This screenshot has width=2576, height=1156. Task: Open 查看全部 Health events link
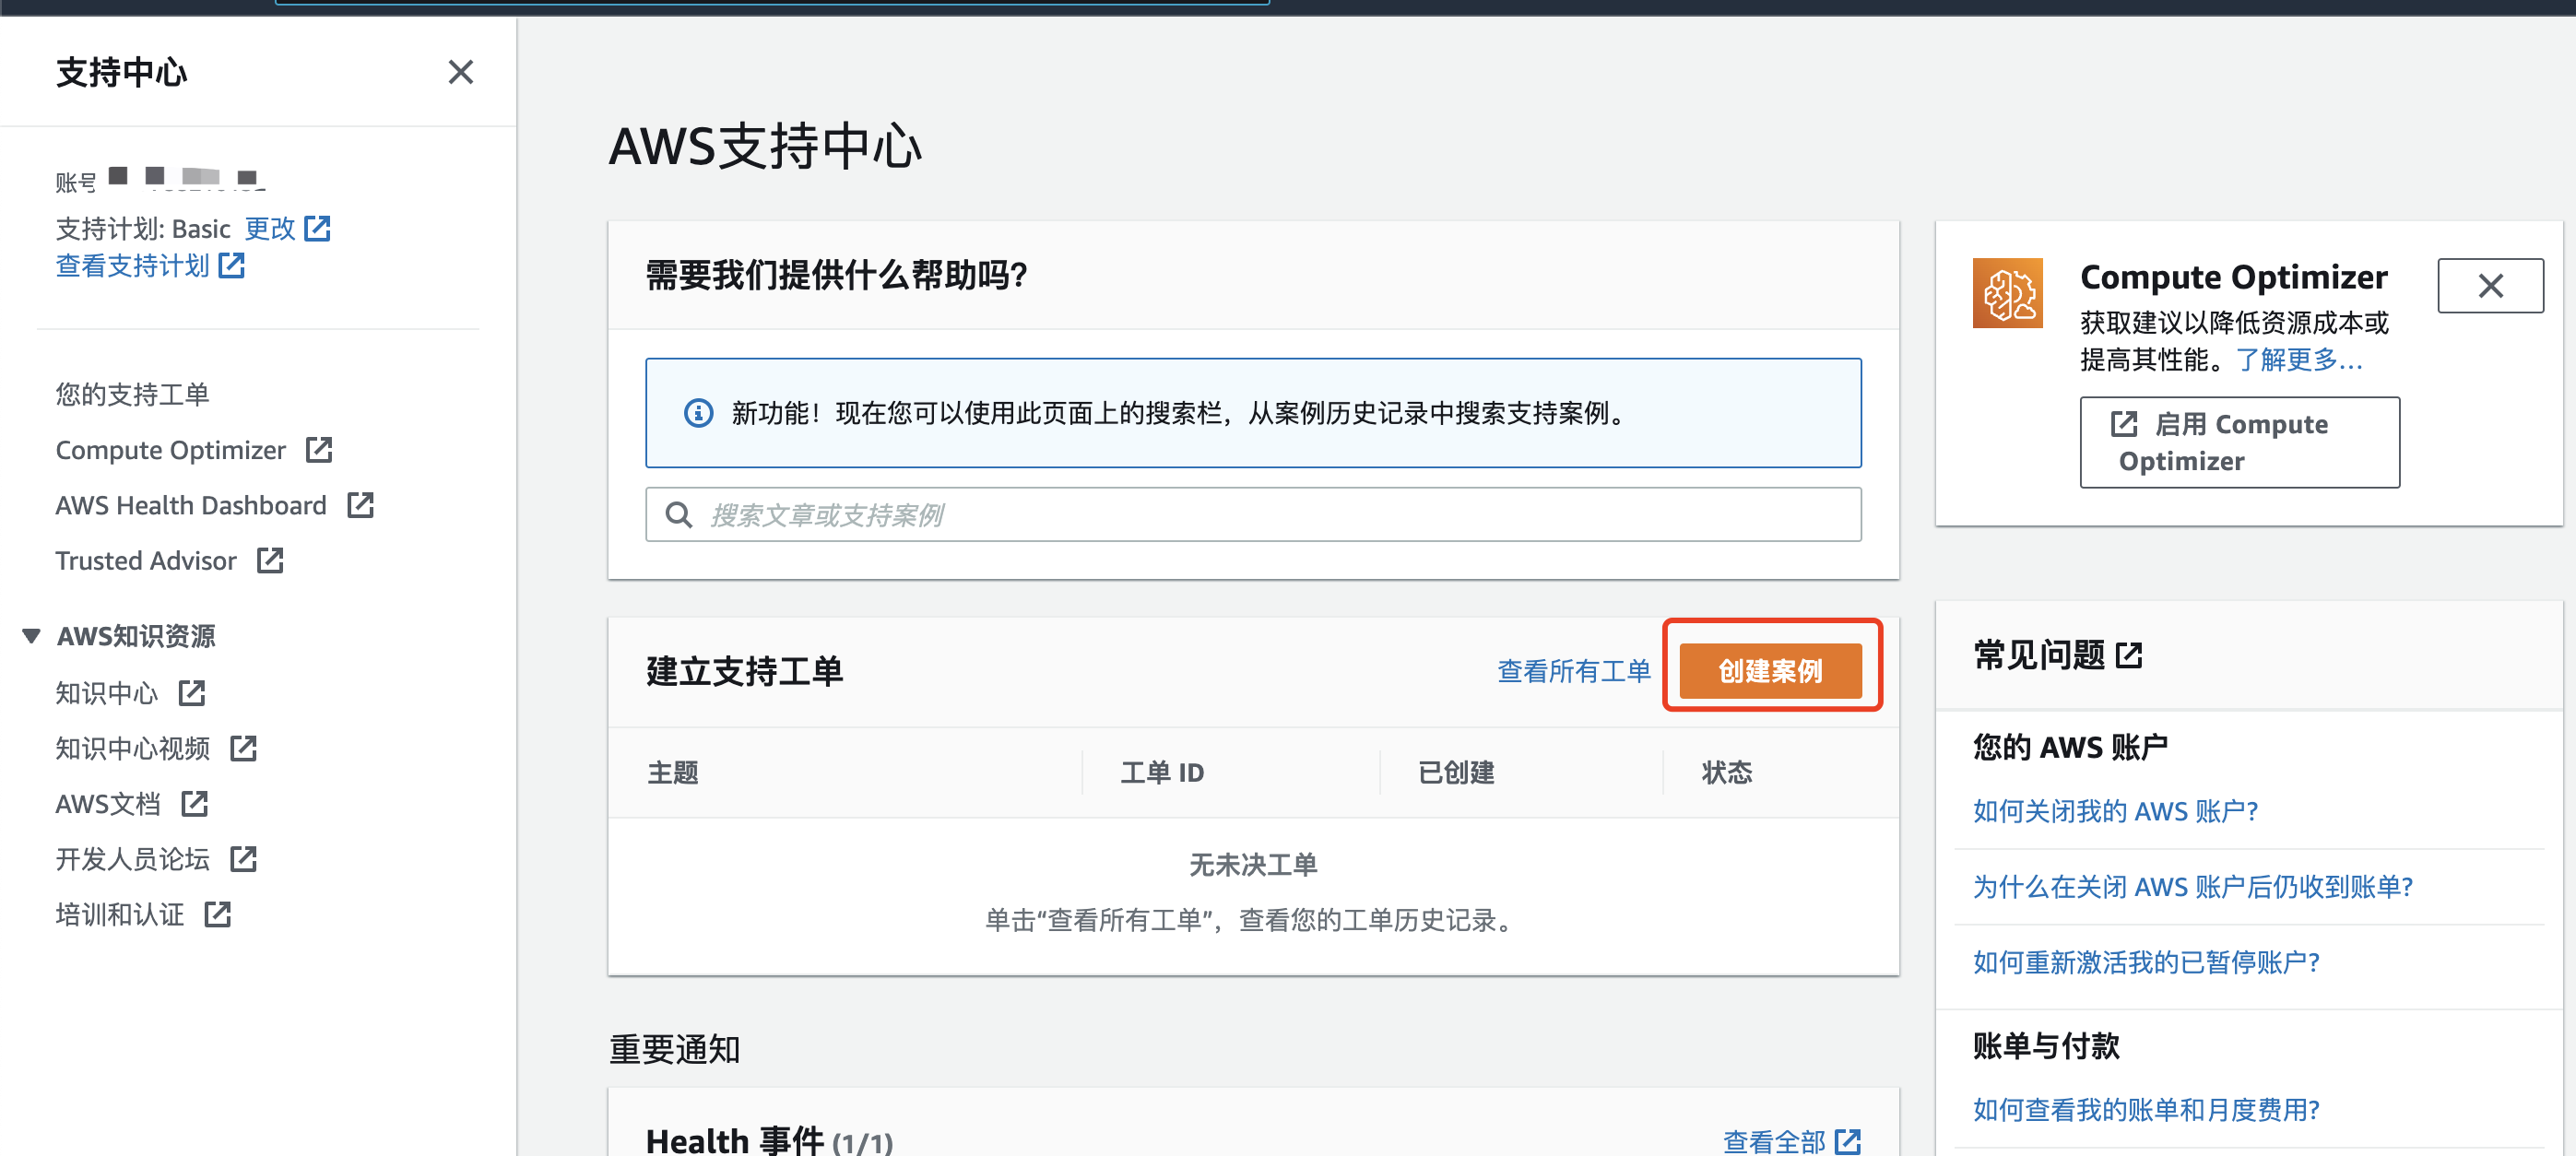(1774, 1141)
